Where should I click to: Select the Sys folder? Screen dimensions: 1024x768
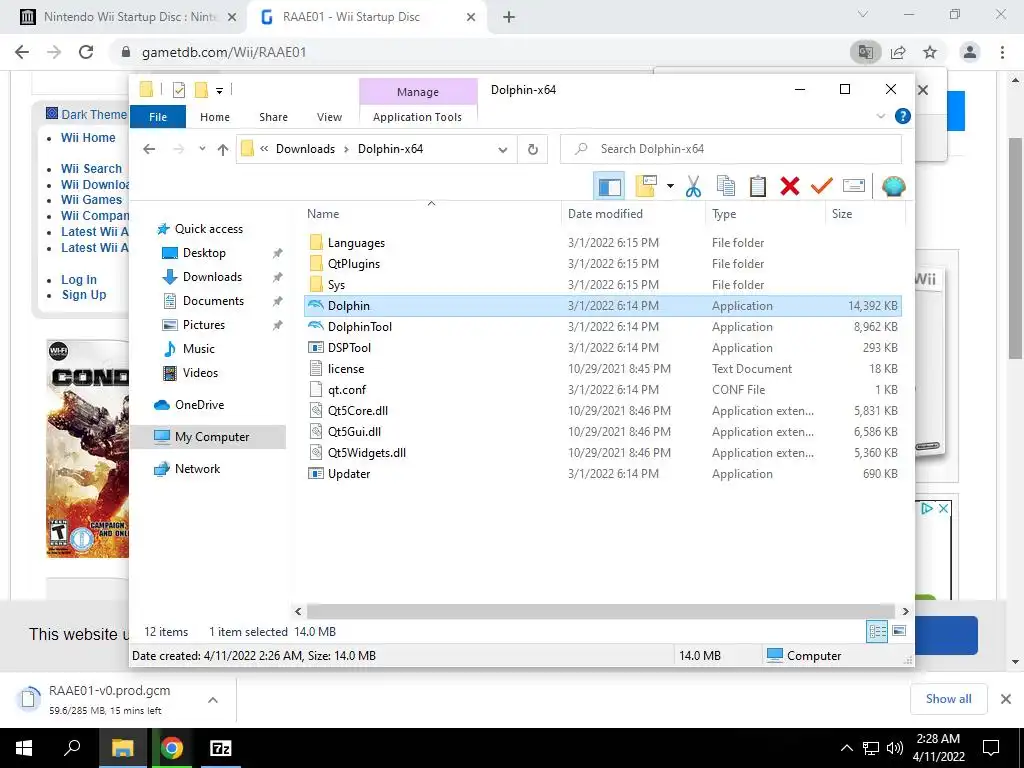[602, 285]
